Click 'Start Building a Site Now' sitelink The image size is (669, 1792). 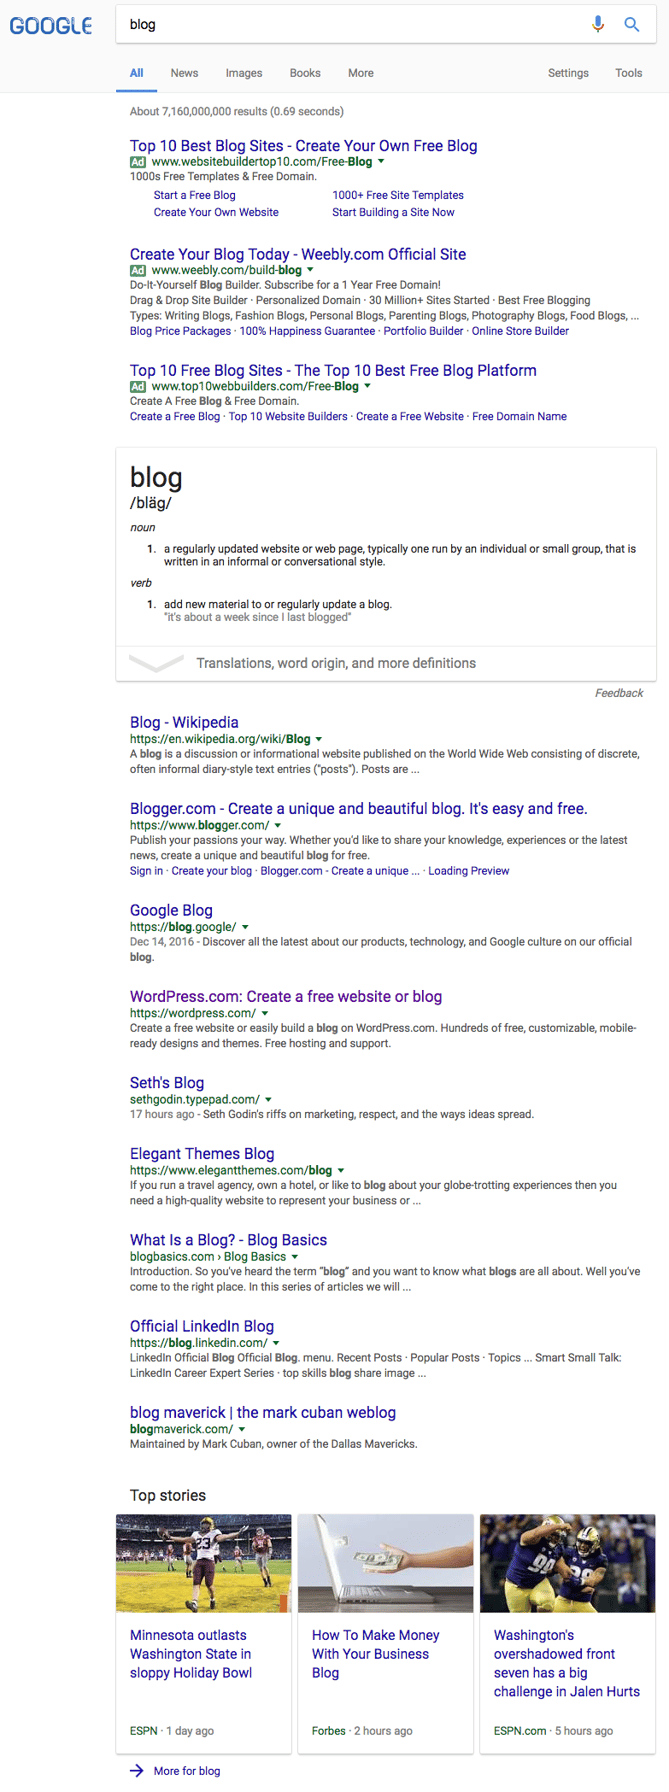pyautogui.click(x=393, y=212)
